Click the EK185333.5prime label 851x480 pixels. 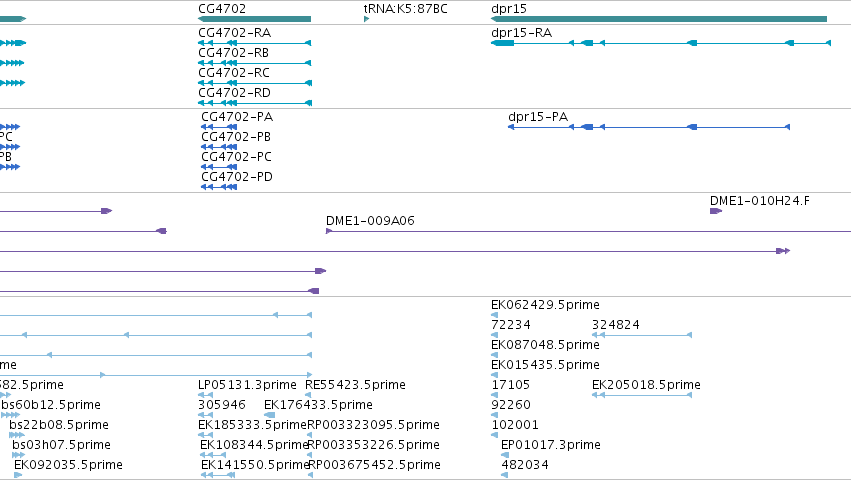tap(253, 425)
